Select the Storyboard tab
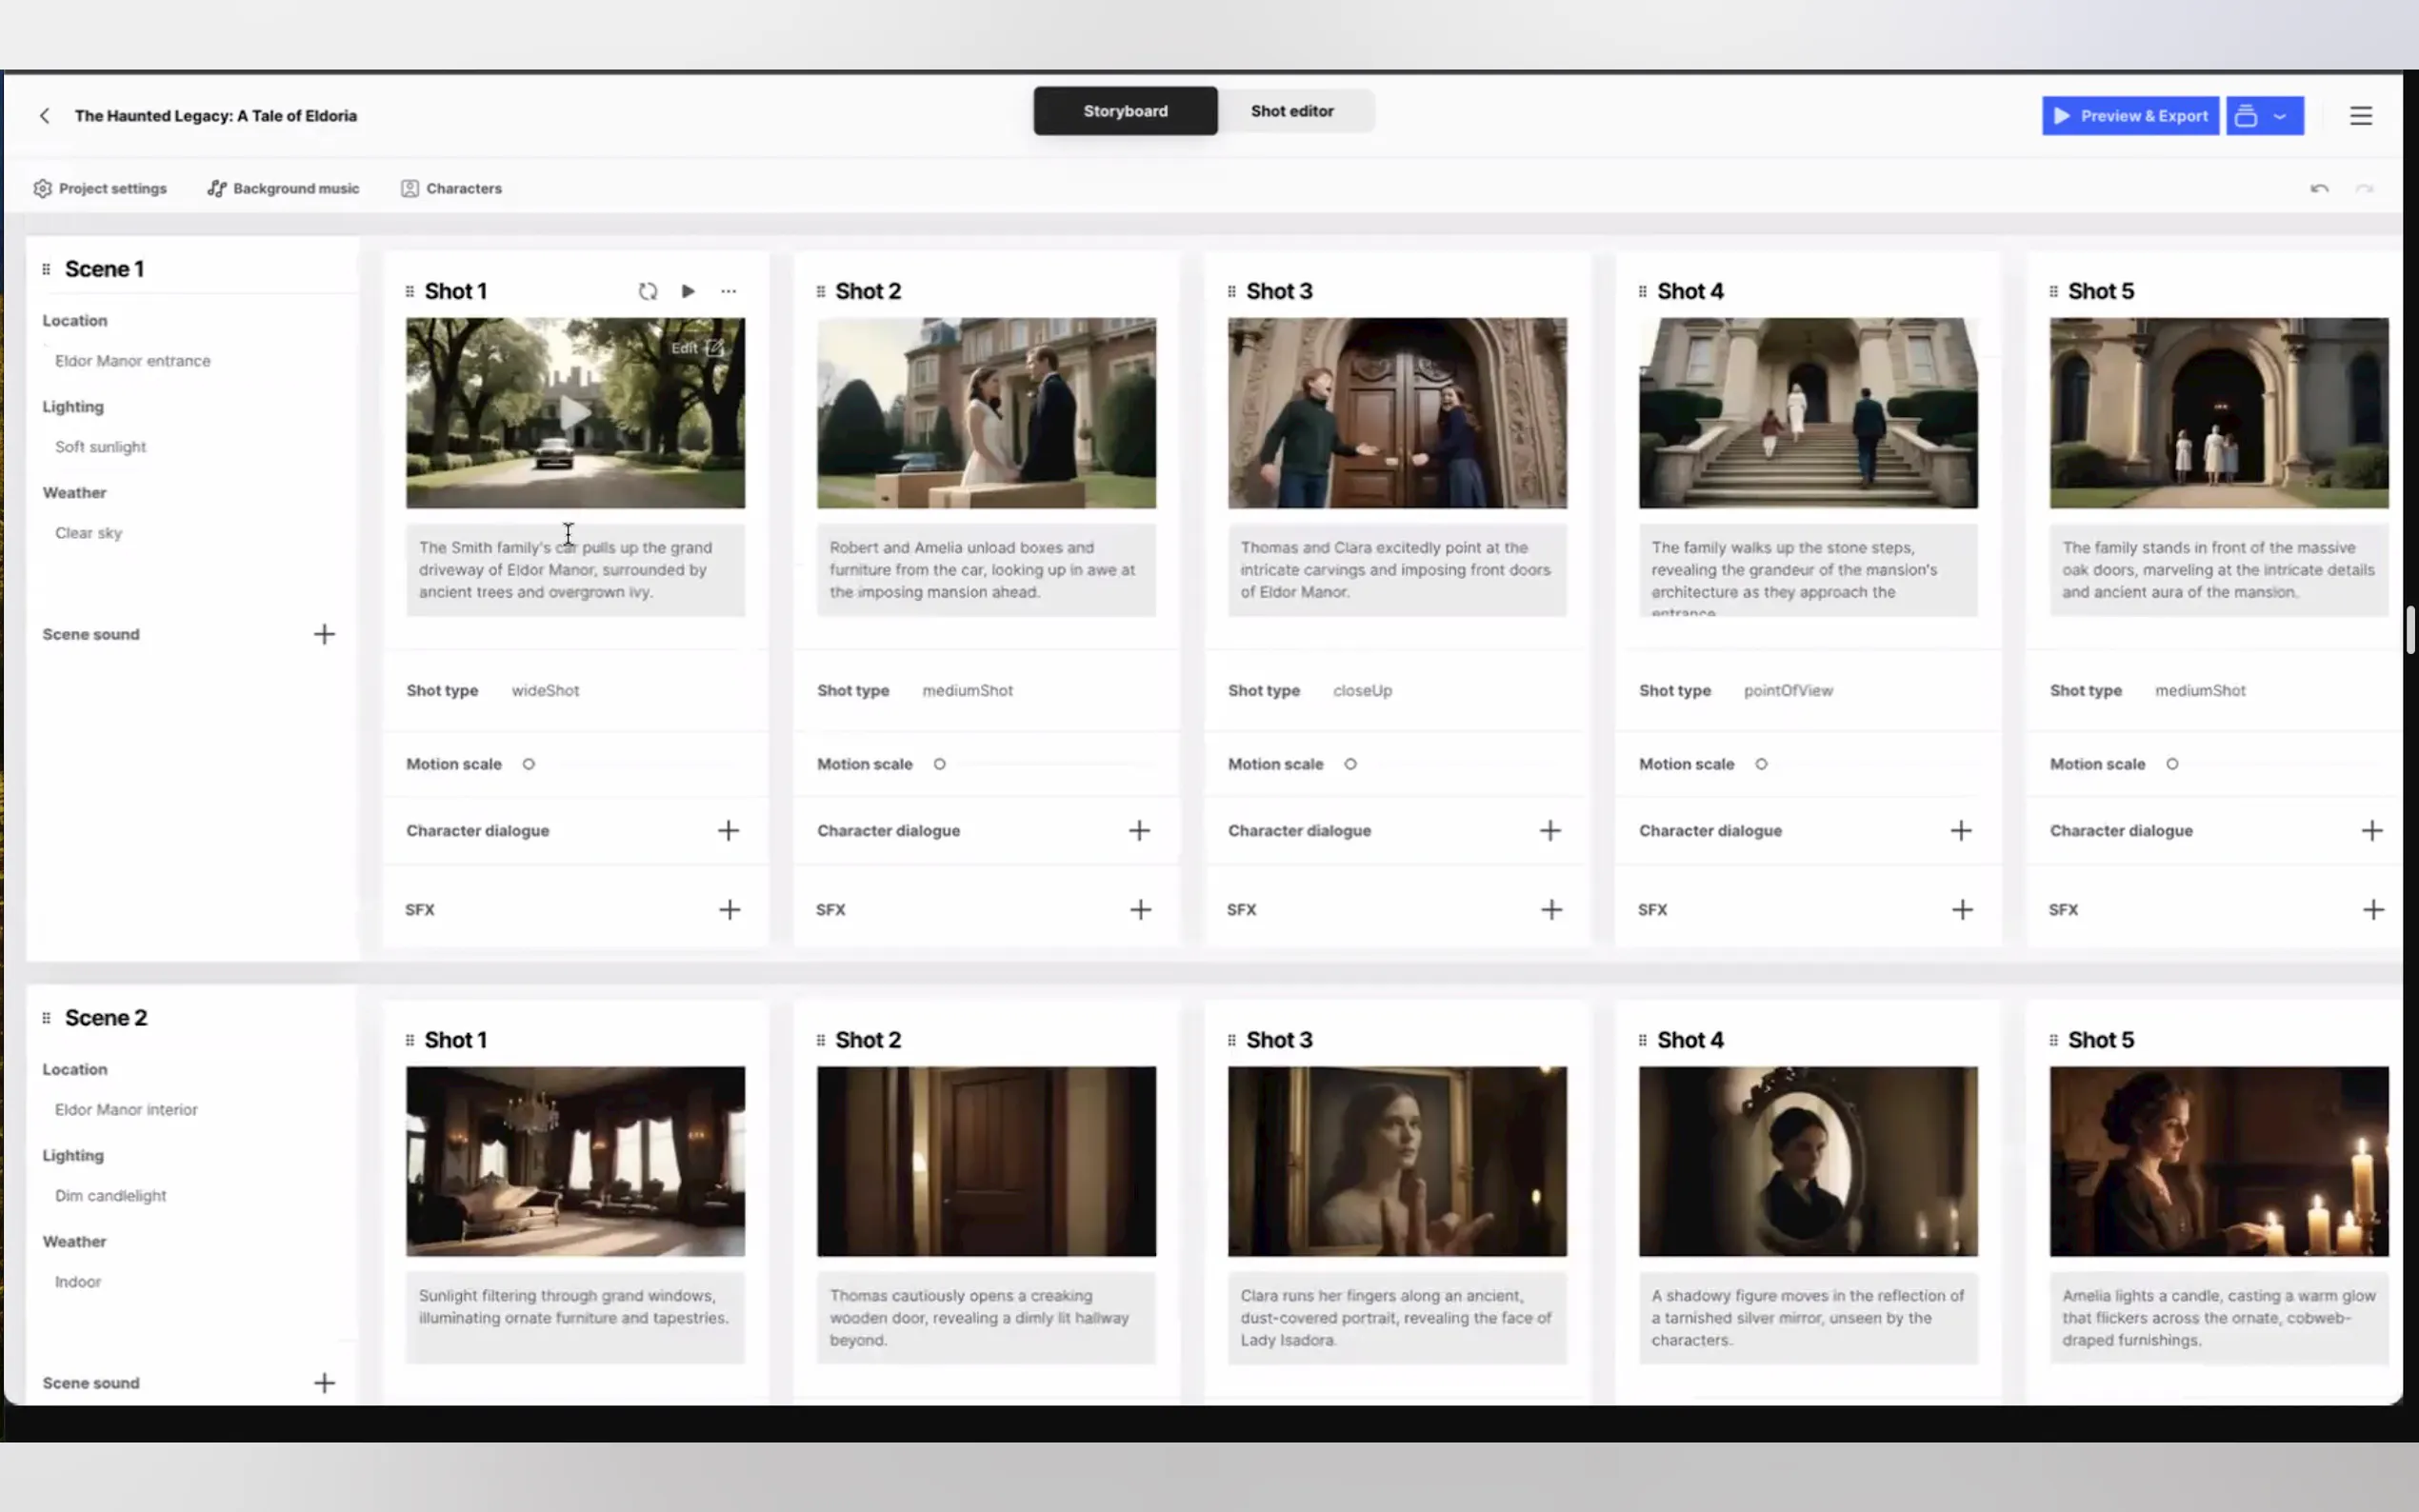The width and height of the screenshot is (2419, 1512). pyautogui.click(x=1125, y=111)
